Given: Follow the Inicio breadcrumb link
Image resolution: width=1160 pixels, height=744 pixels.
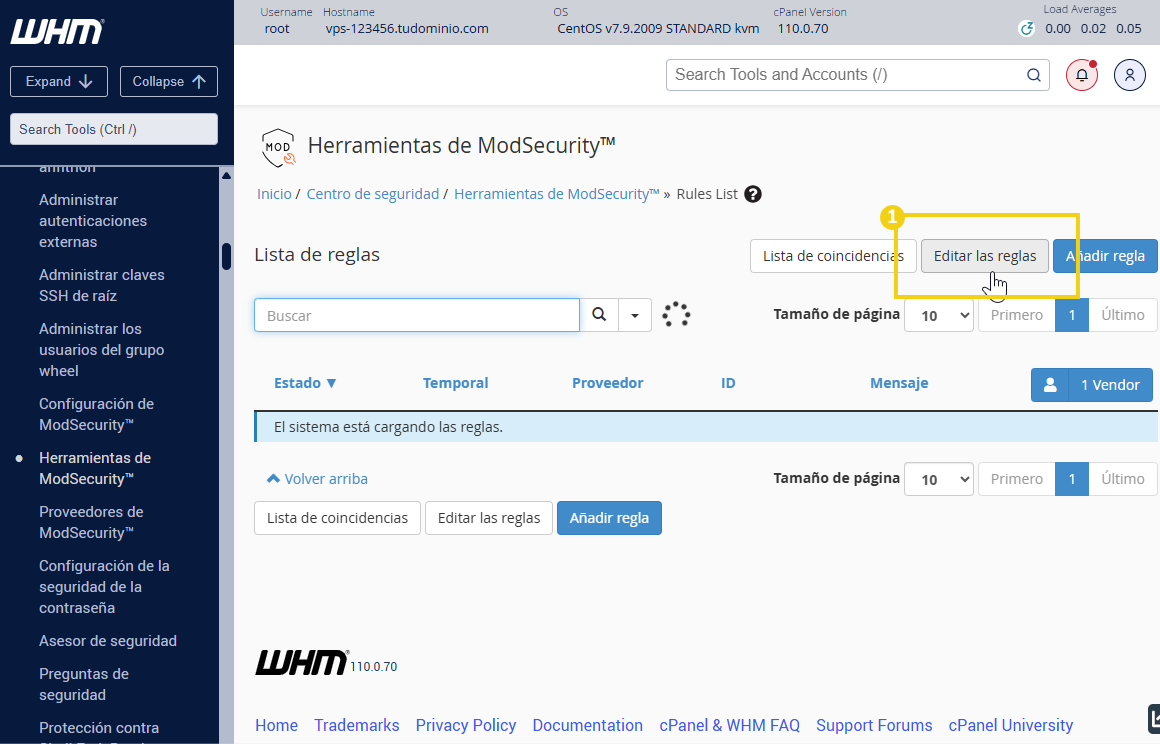Looking at the screenshot, I should point(274,194).
